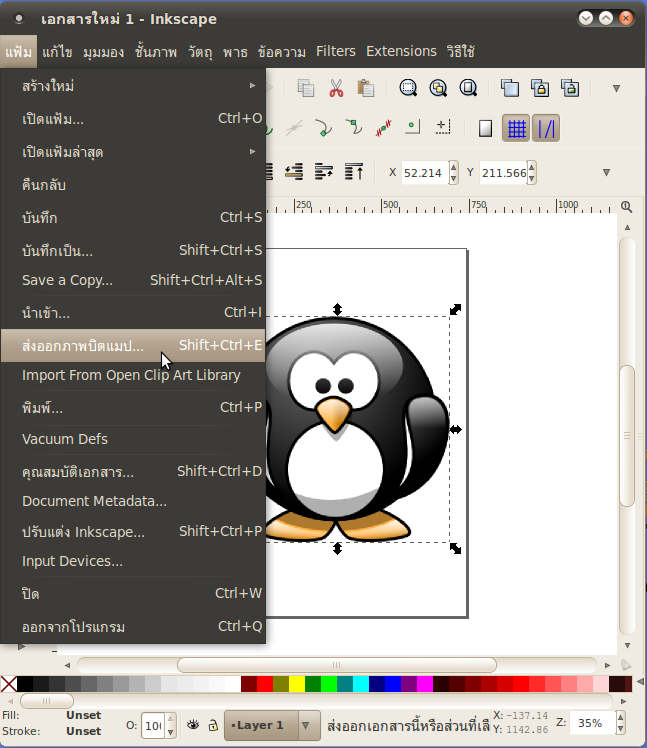
Task: Click the zoom field showing 35%
Action: pyautogui.click(x=593, y=724)
